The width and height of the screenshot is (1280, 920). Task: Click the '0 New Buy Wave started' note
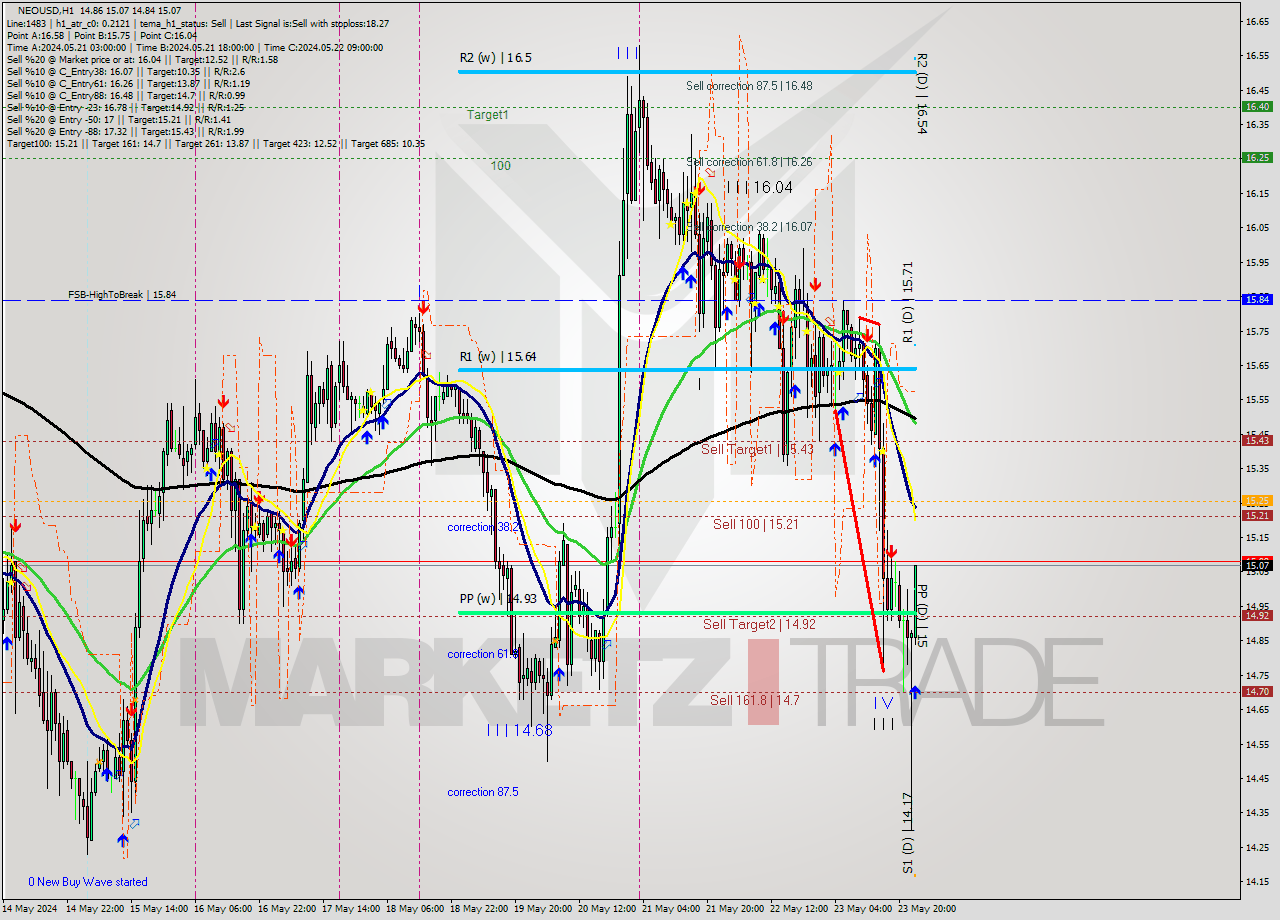pyautogui.click(x=88, y=882)
